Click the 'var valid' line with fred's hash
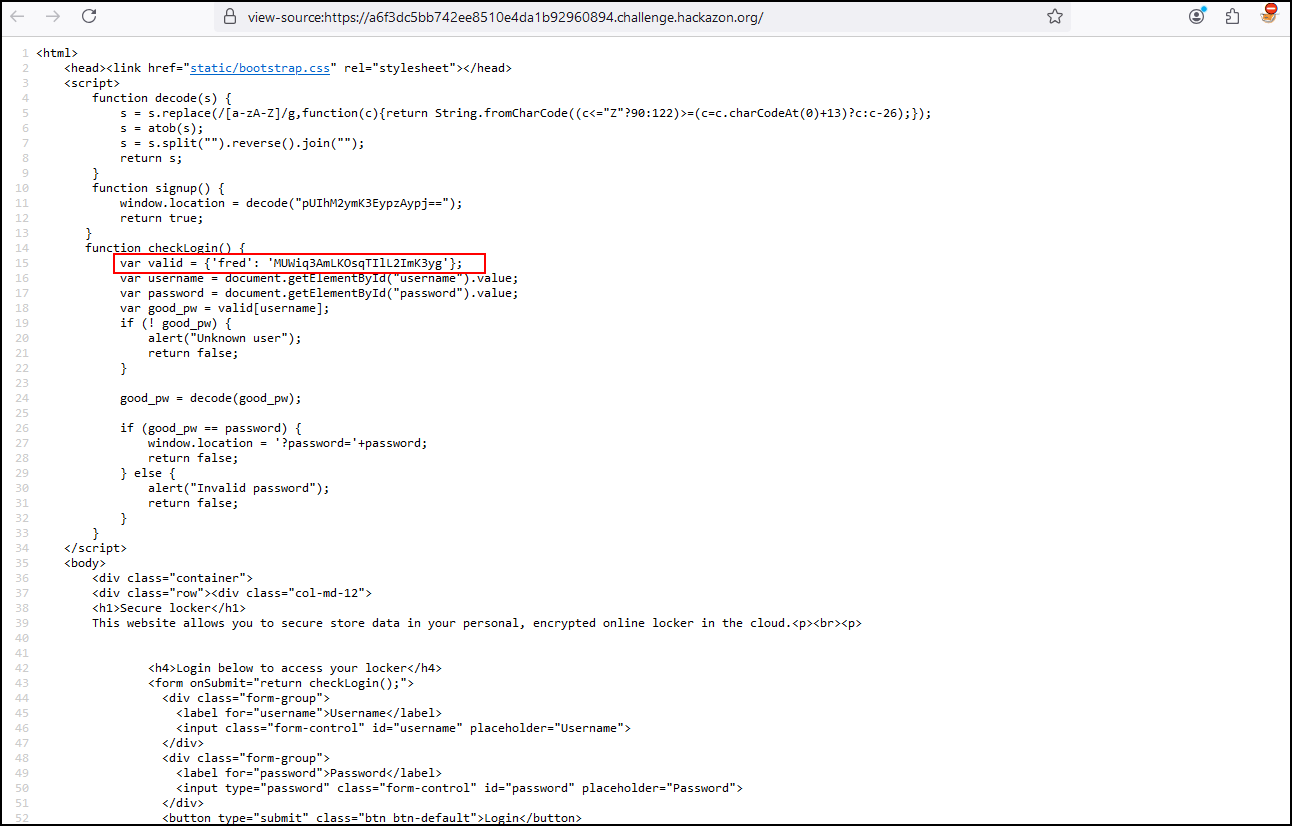1292x826 pixels. 291,263
